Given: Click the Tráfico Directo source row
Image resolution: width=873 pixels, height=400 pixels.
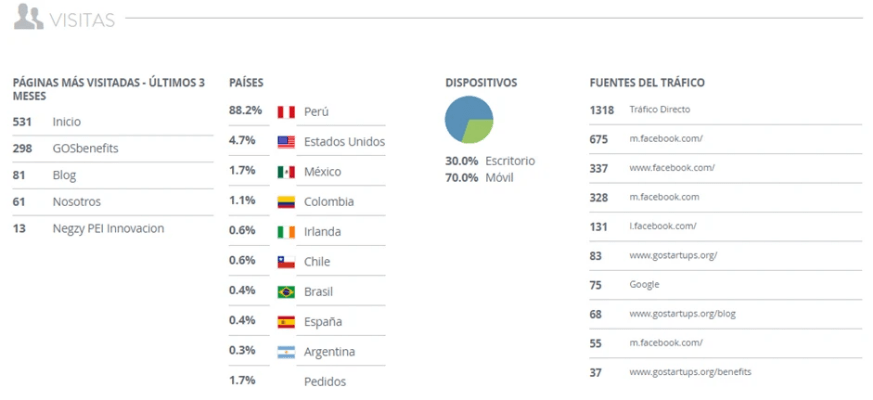Looking at the screenshot, I should (725, 110).
